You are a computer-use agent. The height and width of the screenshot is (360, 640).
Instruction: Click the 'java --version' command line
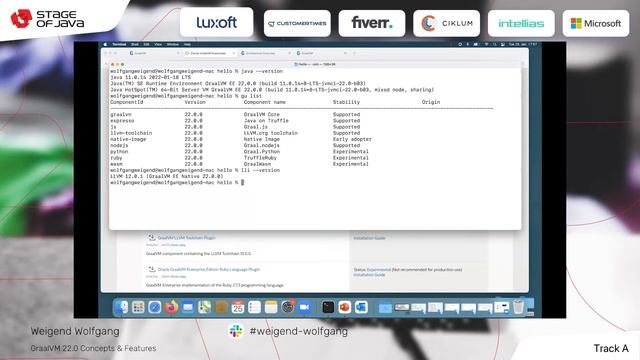[x=196, y=71]
